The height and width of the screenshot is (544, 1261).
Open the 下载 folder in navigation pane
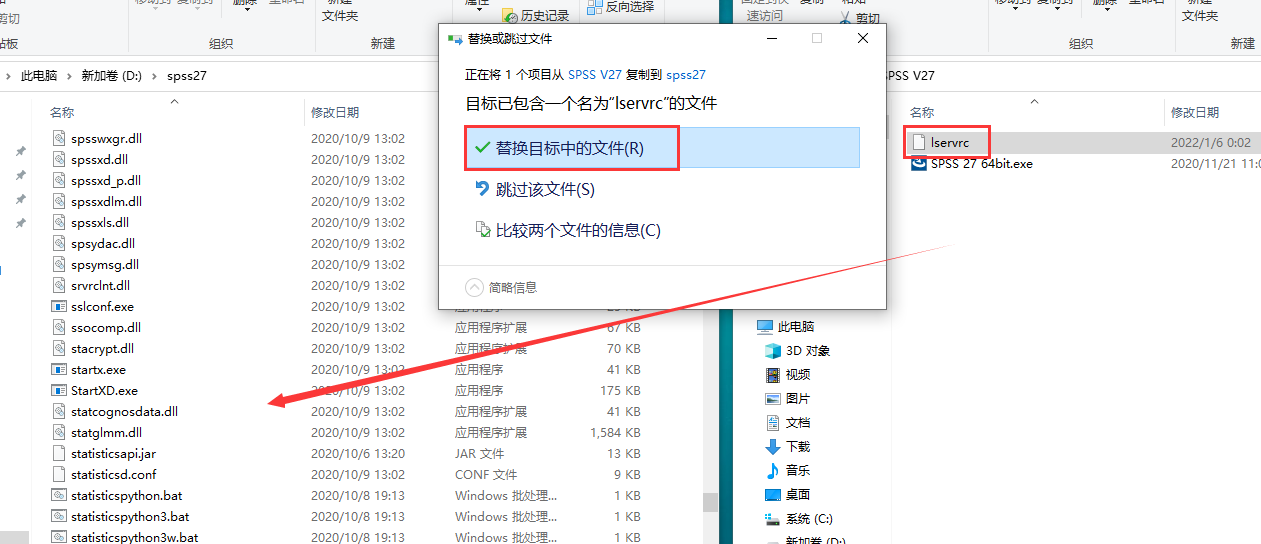pos(773,447)
